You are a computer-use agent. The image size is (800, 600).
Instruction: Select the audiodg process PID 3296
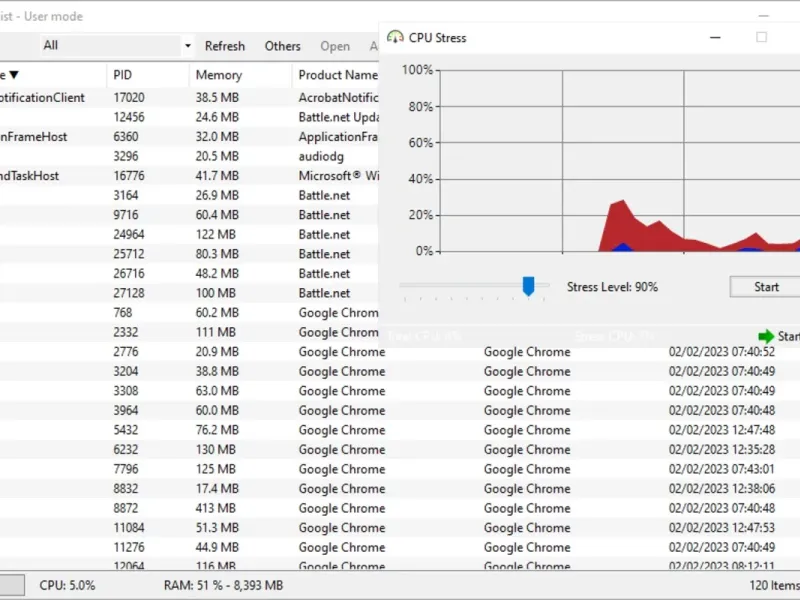point(189,156)
